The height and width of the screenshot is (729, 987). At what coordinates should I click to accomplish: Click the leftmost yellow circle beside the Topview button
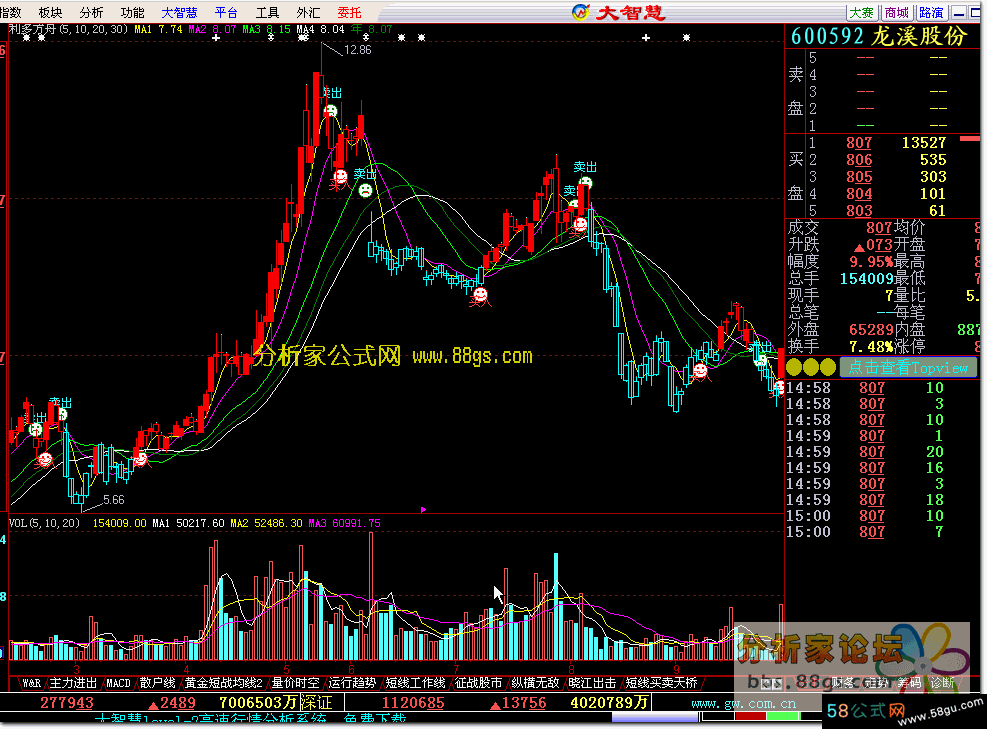[794, 367]
